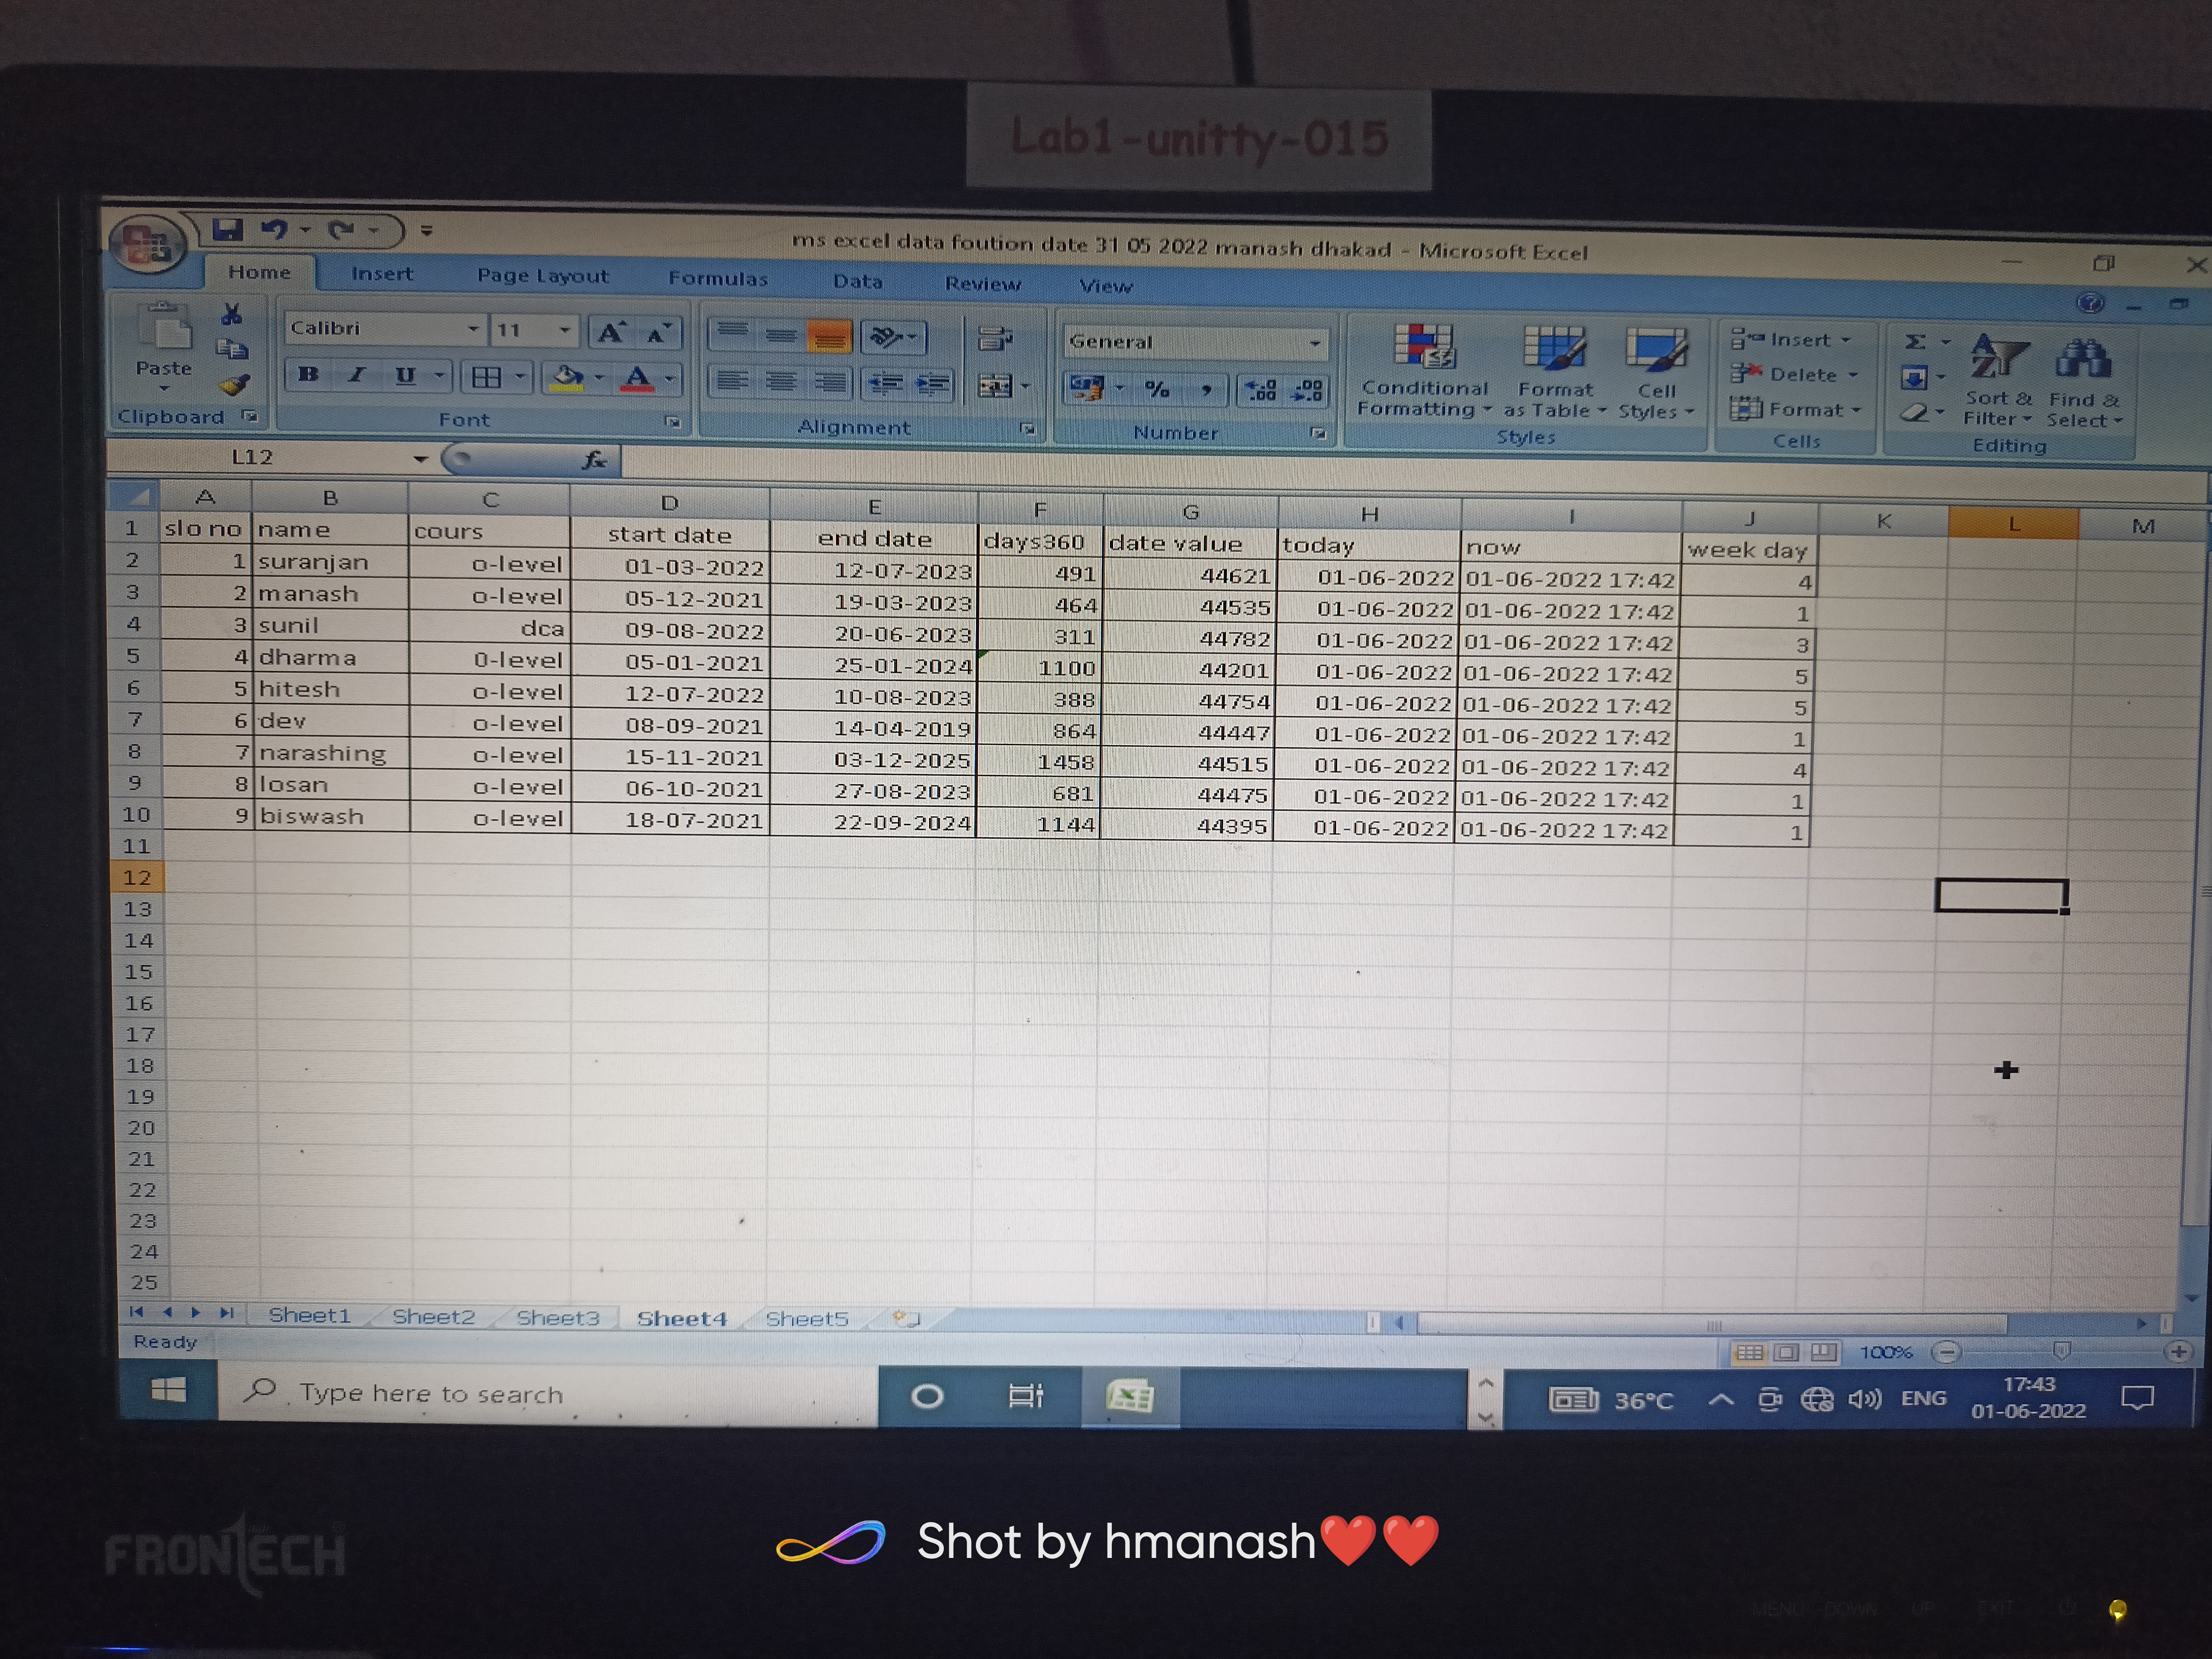Click the AutoSum sigma icon
This screenshot has width=2212, height=1659.
click(1915, 342)
